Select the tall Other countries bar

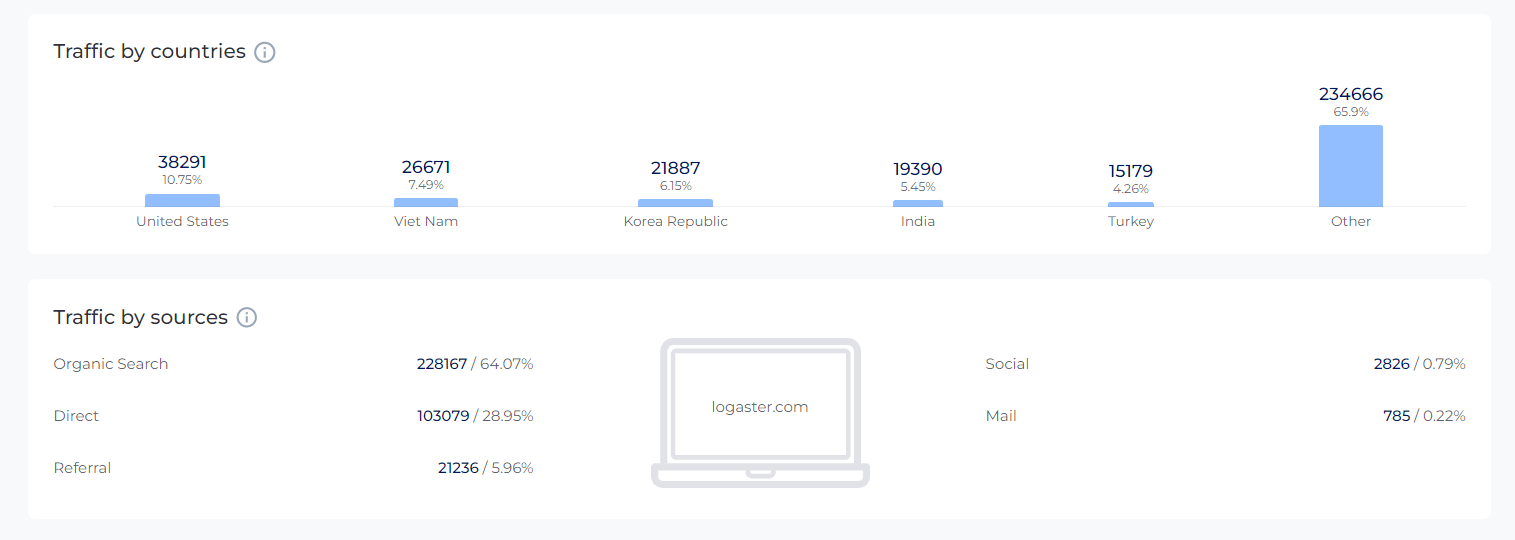click(1351, 166)
